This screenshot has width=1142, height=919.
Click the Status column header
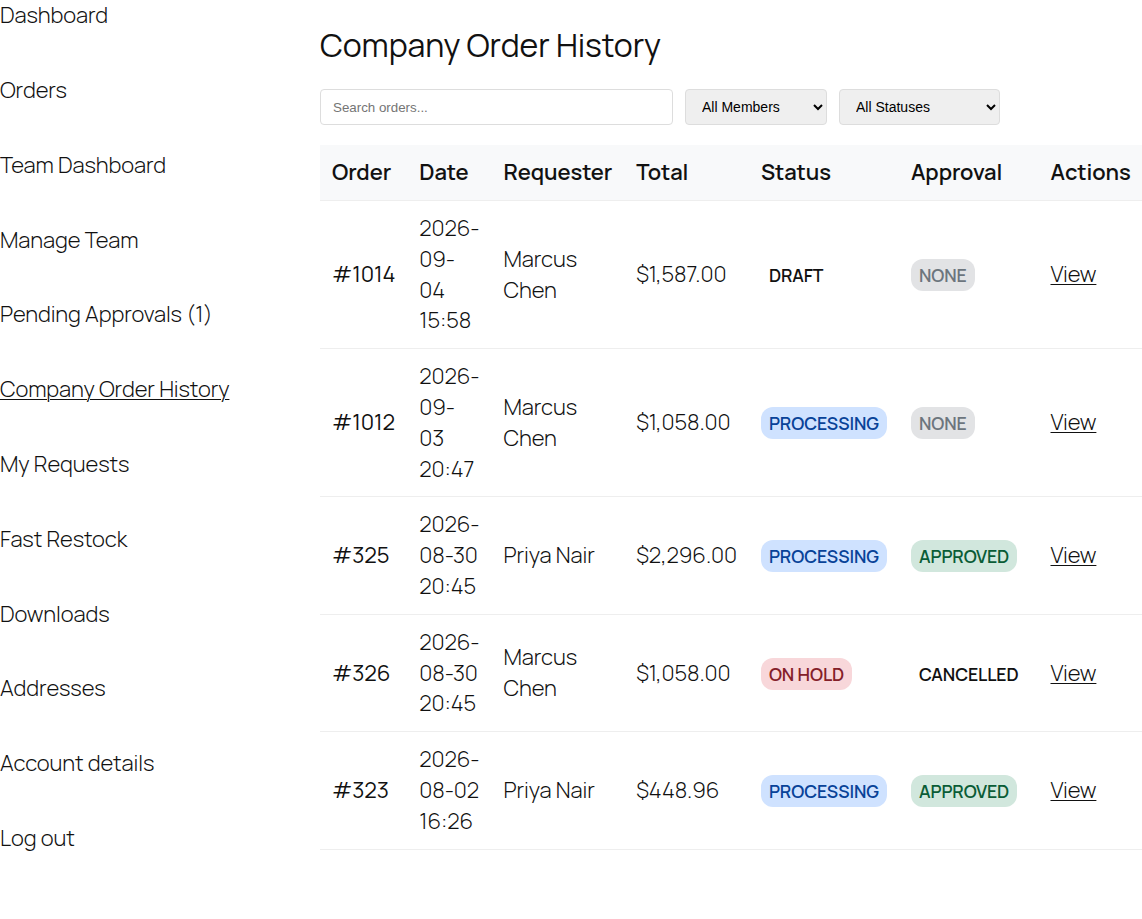(x=795, y=173)
